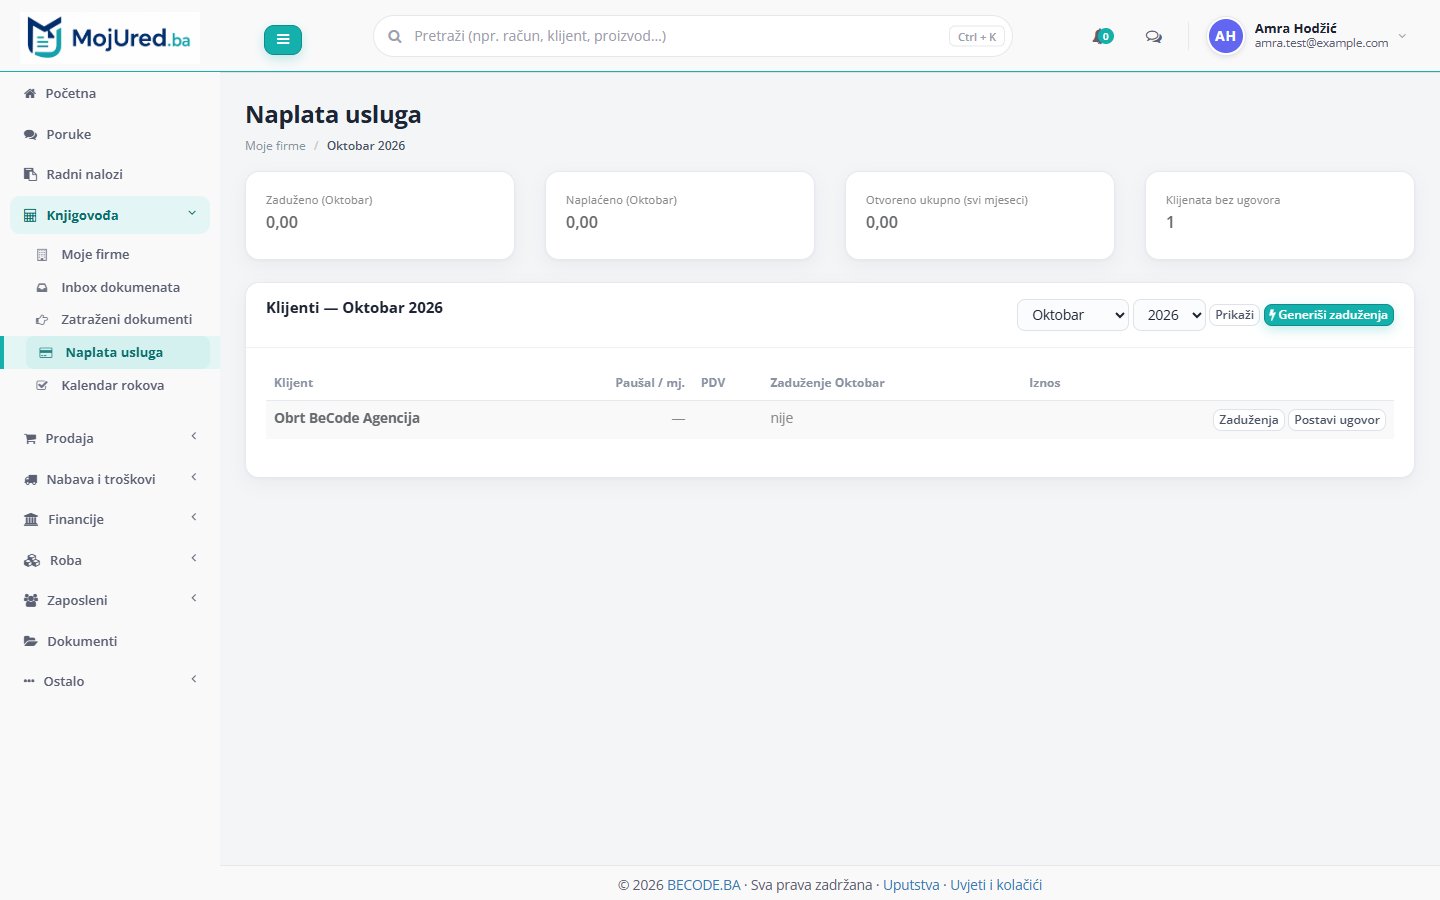Click the Zaposleni people icon
Viewport: 1440px width, 900px height.
[31, 601]
